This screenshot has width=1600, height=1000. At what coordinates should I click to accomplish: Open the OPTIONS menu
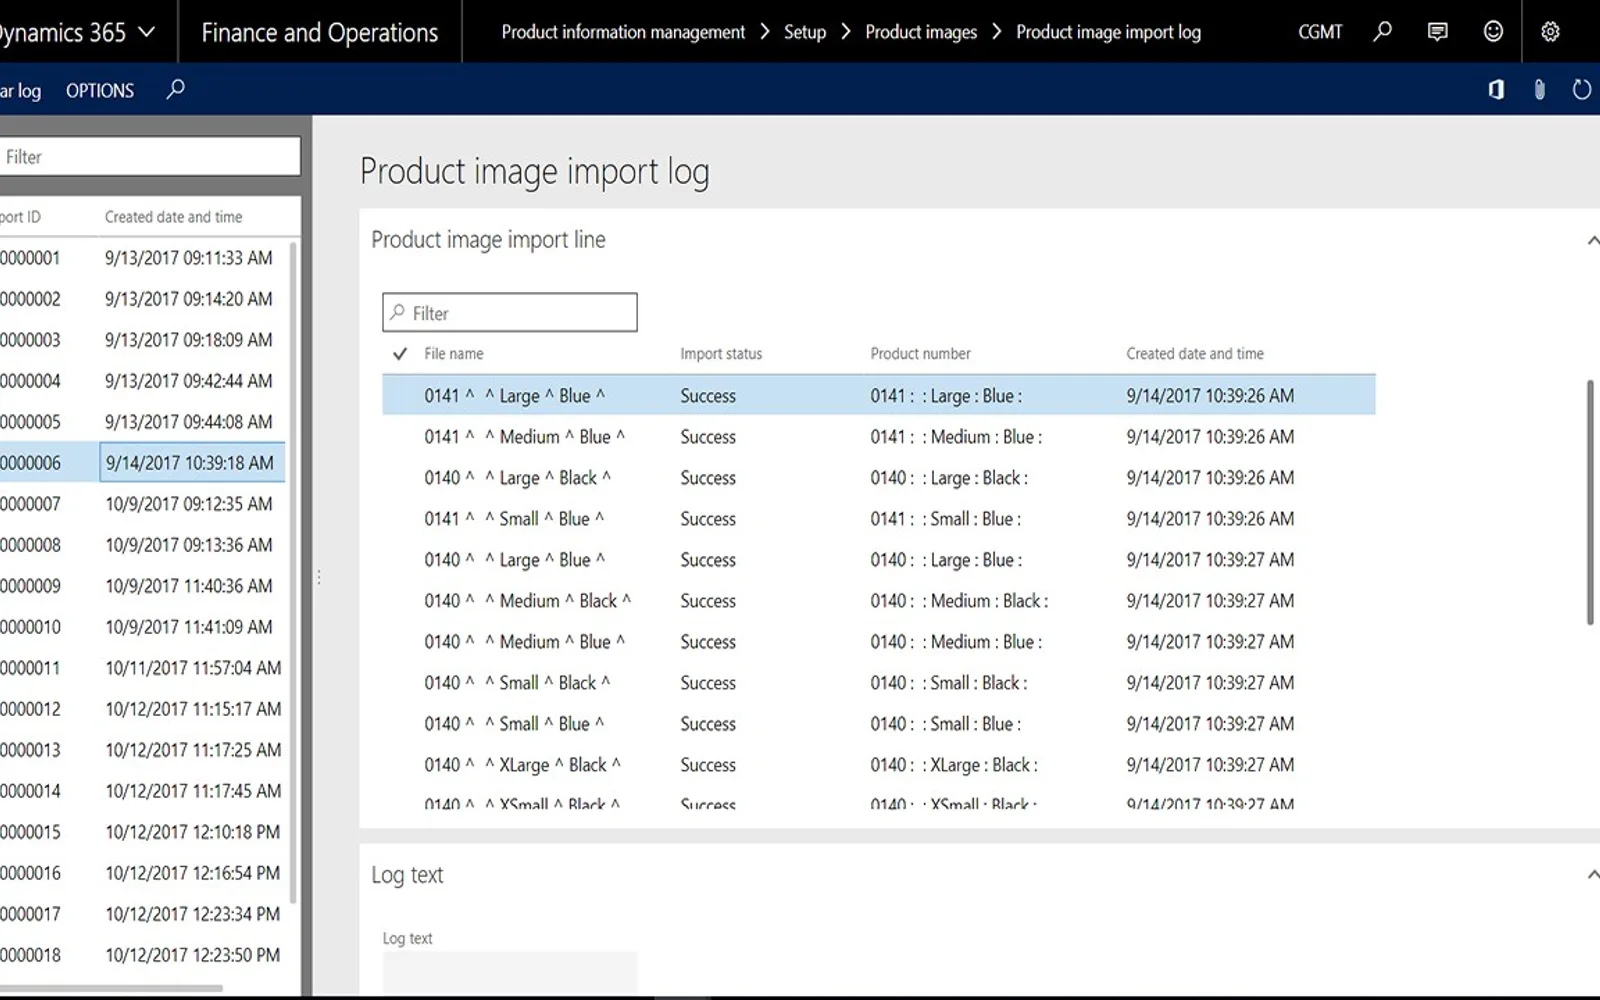coord(100,91)
